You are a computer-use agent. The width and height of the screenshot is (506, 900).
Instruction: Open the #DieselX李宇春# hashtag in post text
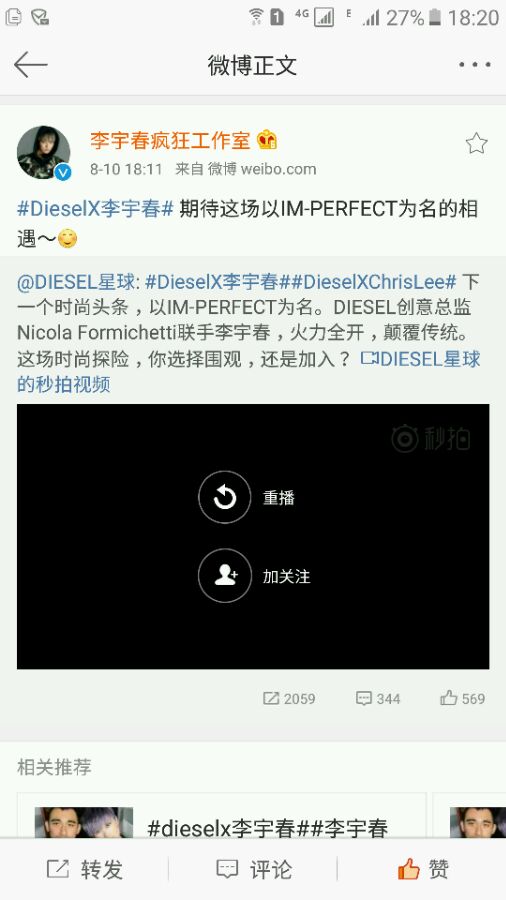click(95, 209)
